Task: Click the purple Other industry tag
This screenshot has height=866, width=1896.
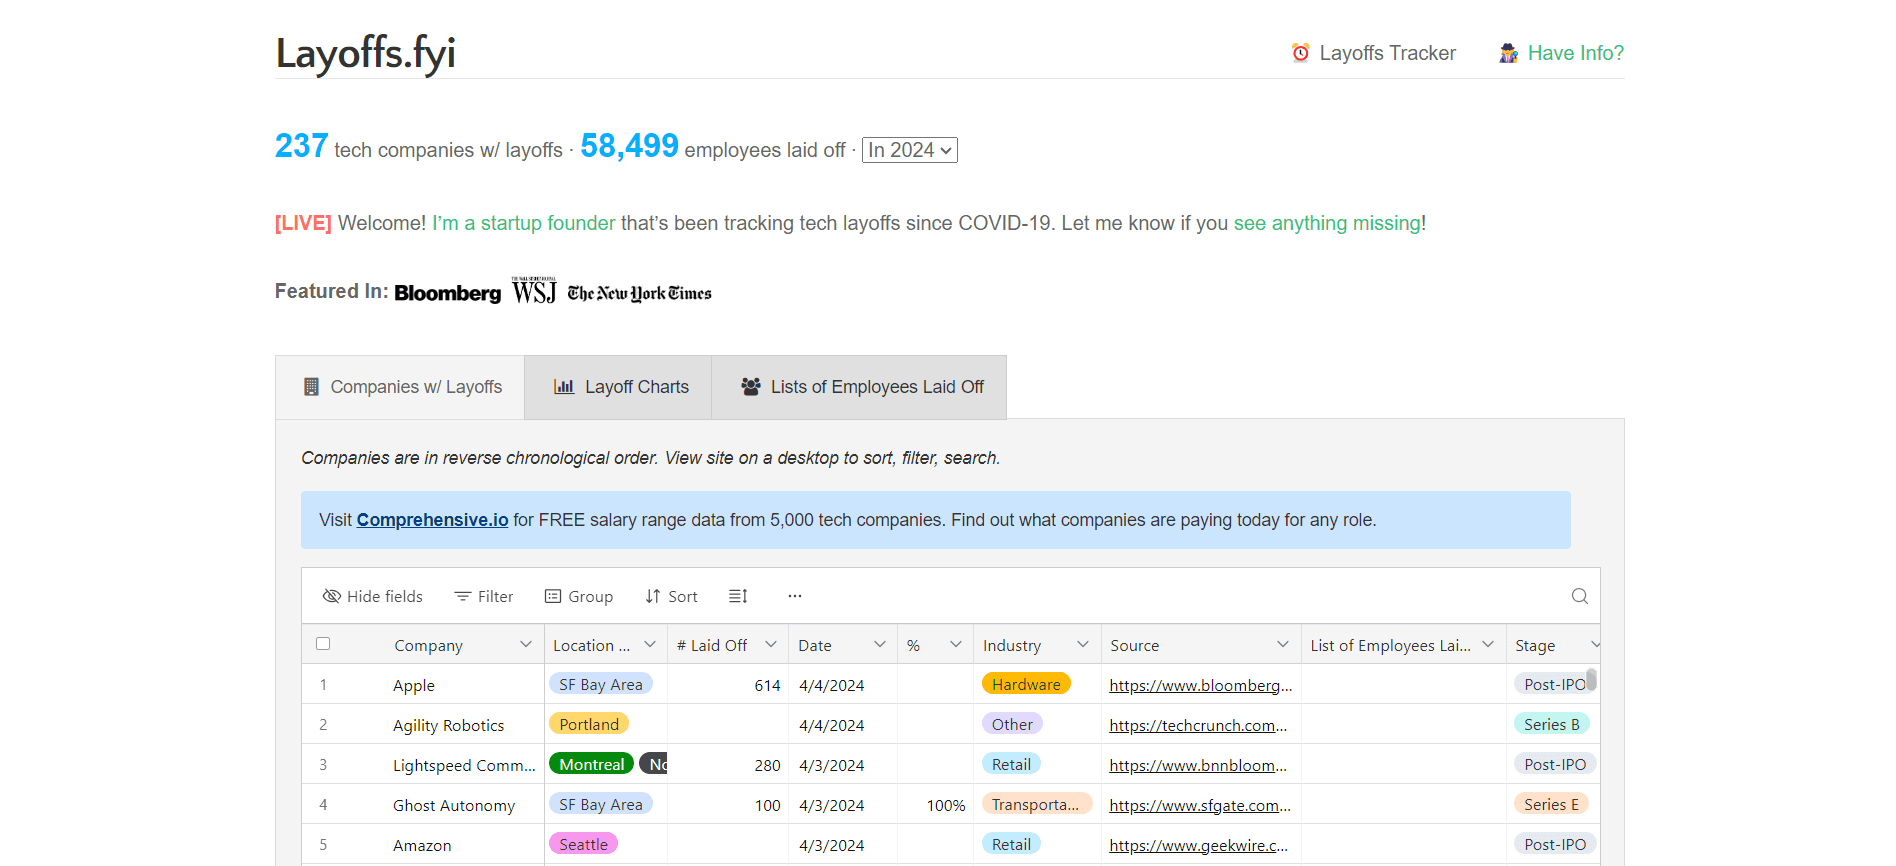Action: 1012,724
